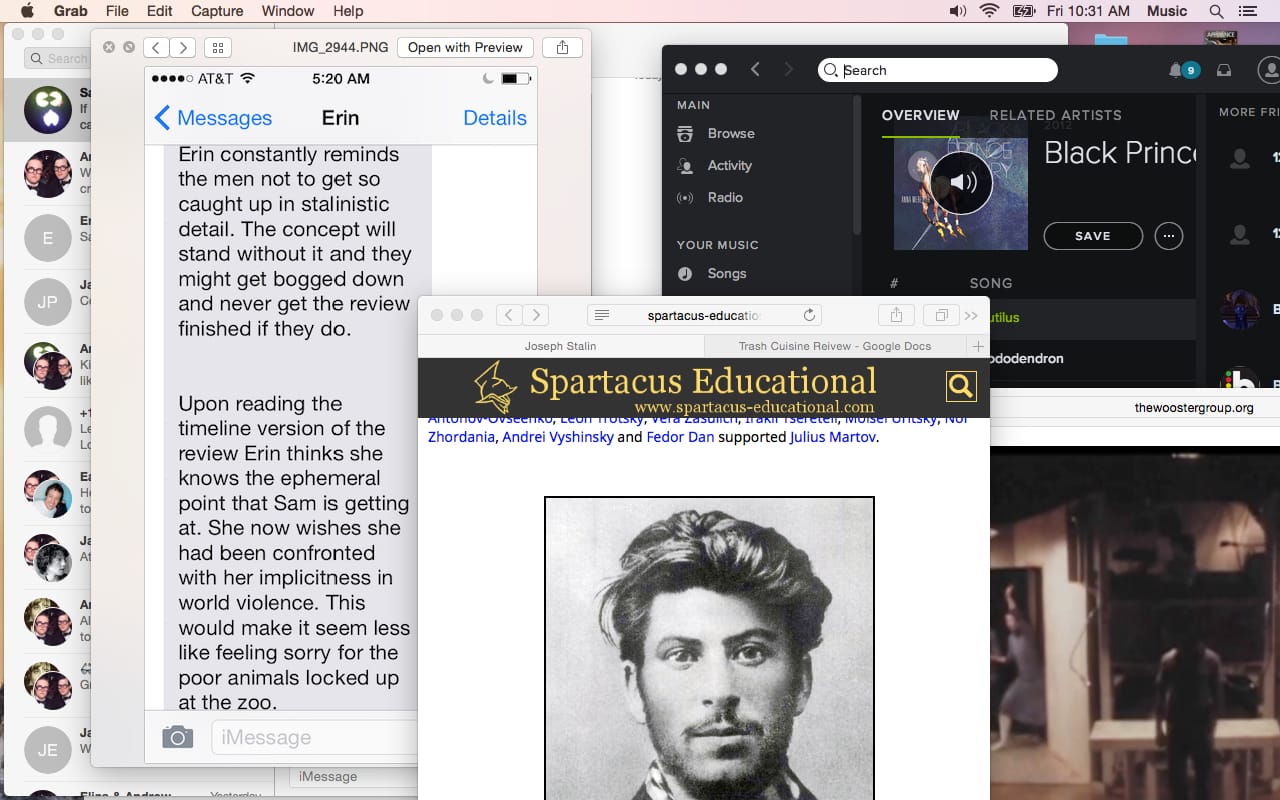Toggle the audio preview on Black Prince album art
Screen dimensions: 1280x800
[960, 182]
